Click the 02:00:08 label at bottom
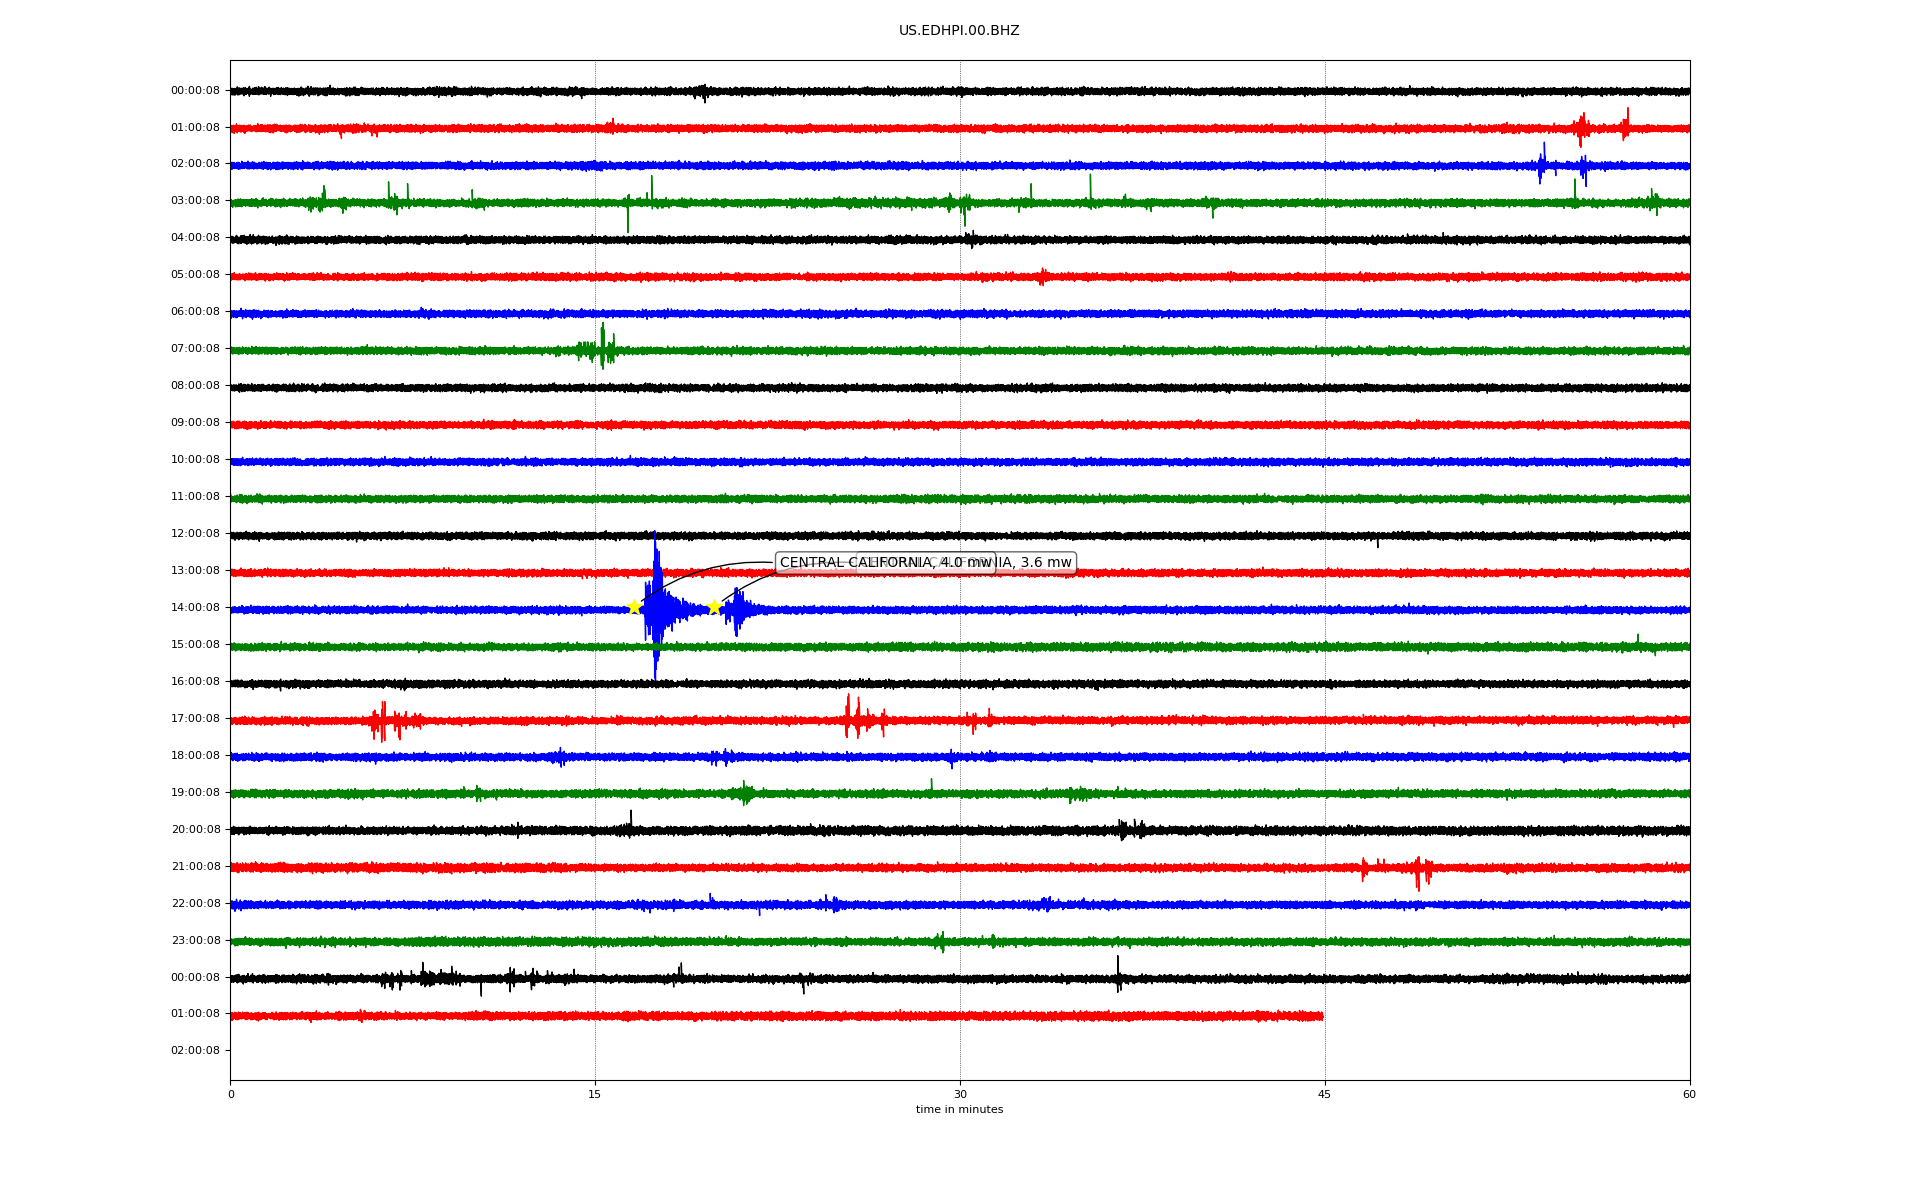This screenshot has height=1200, width=1920. (195, 1051)
